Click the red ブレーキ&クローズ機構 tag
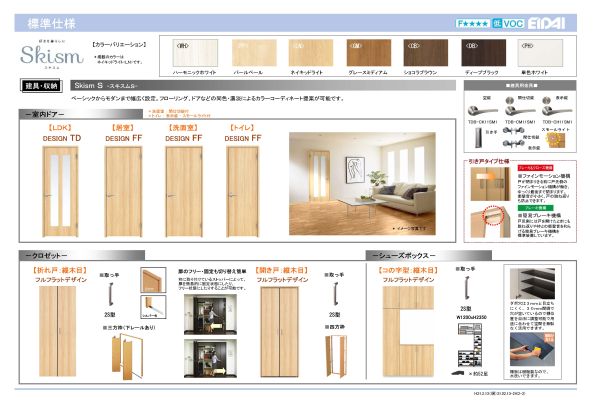 coord(535,168)
